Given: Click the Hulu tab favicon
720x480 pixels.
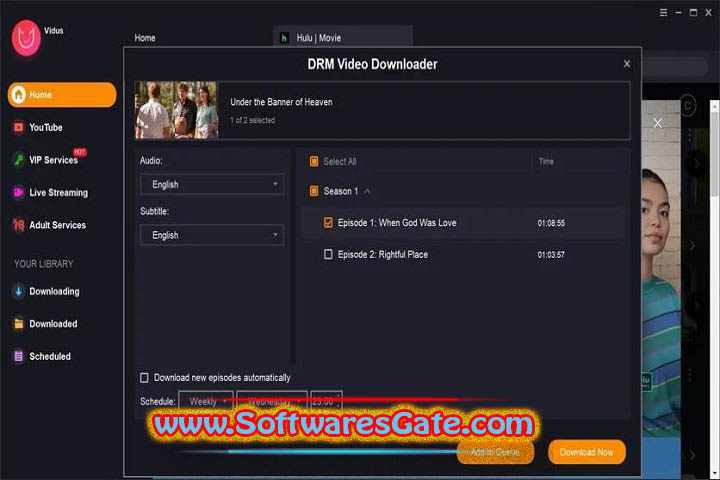Looking at the screenshot, I should click(x=284, y=38).
